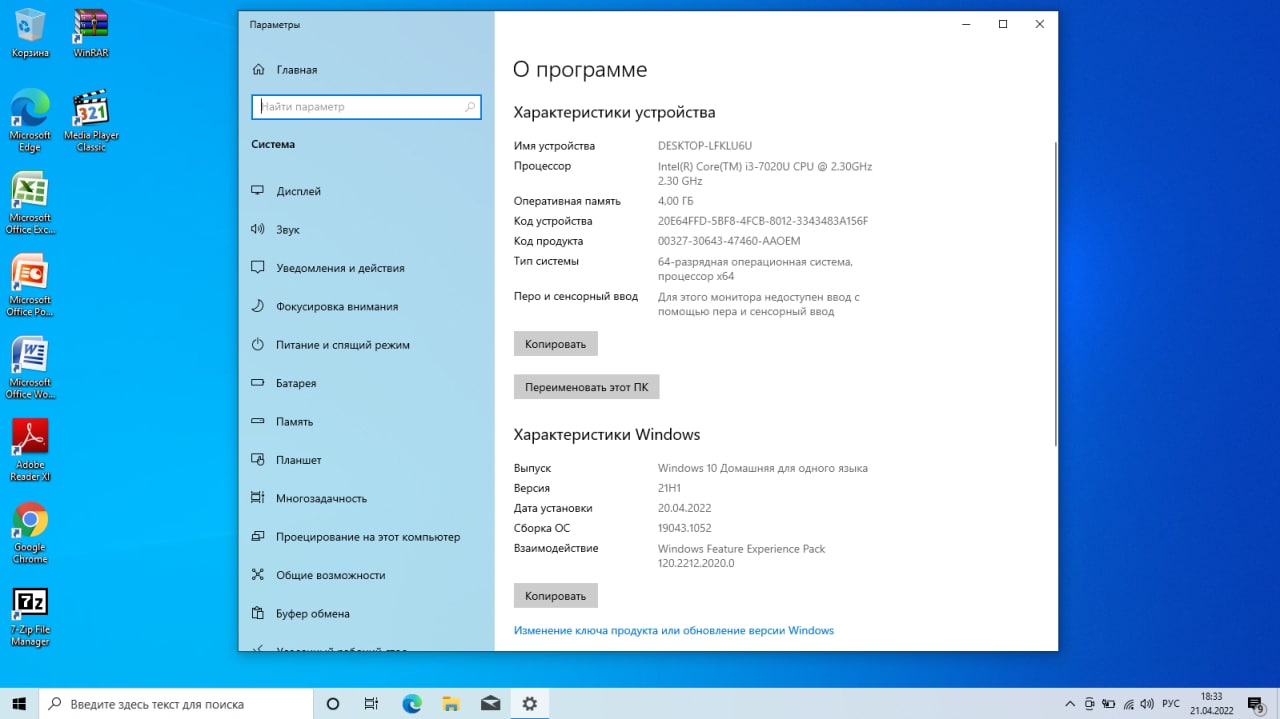Select the Microsoft Office PowerPoint desktop icon
The width and height of the screenshot is (1280, 719).
click(x=30, y=285)
